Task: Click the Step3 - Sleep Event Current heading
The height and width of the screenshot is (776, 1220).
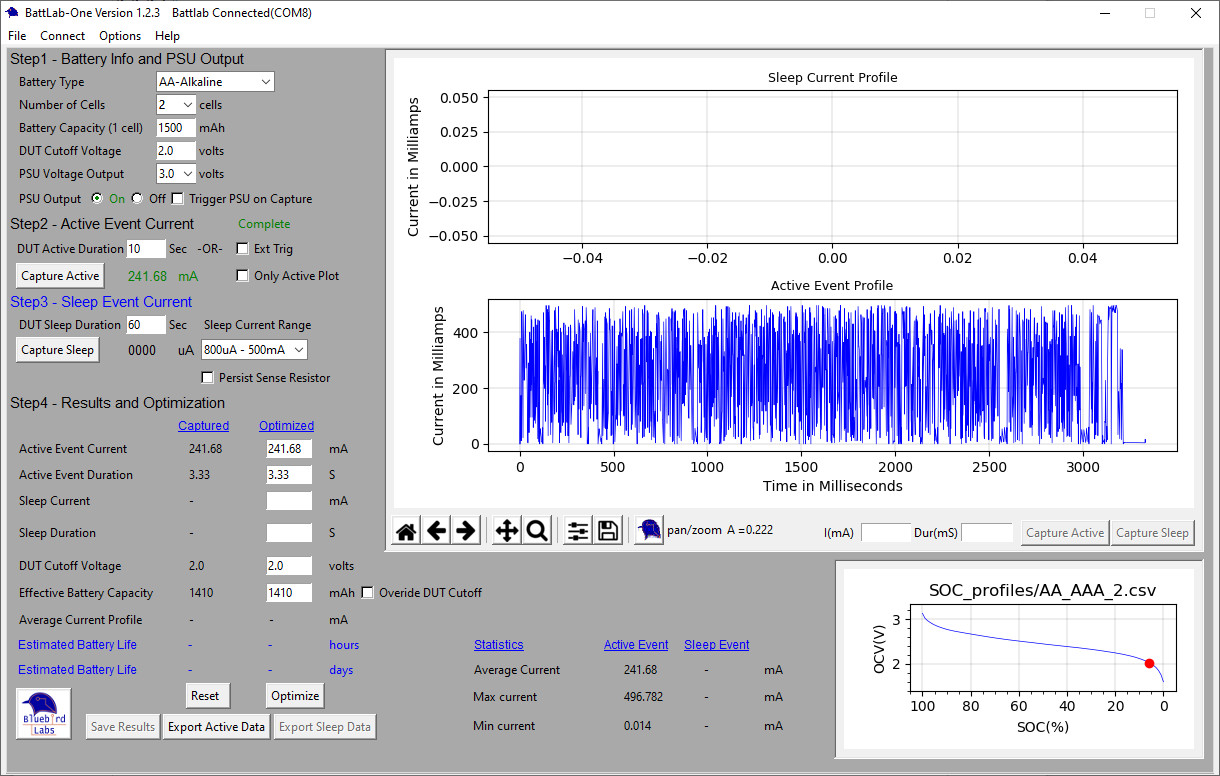Action: coord(101,301)
